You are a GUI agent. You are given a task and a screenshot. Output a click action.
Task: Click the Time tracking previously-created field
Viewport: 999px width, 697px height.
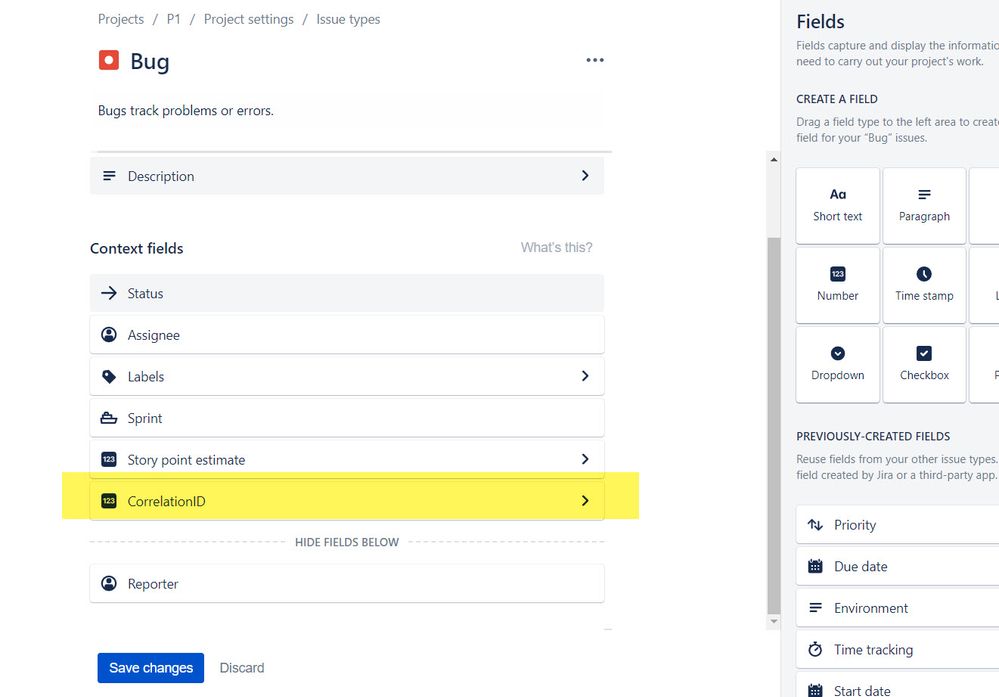(897, 649)
